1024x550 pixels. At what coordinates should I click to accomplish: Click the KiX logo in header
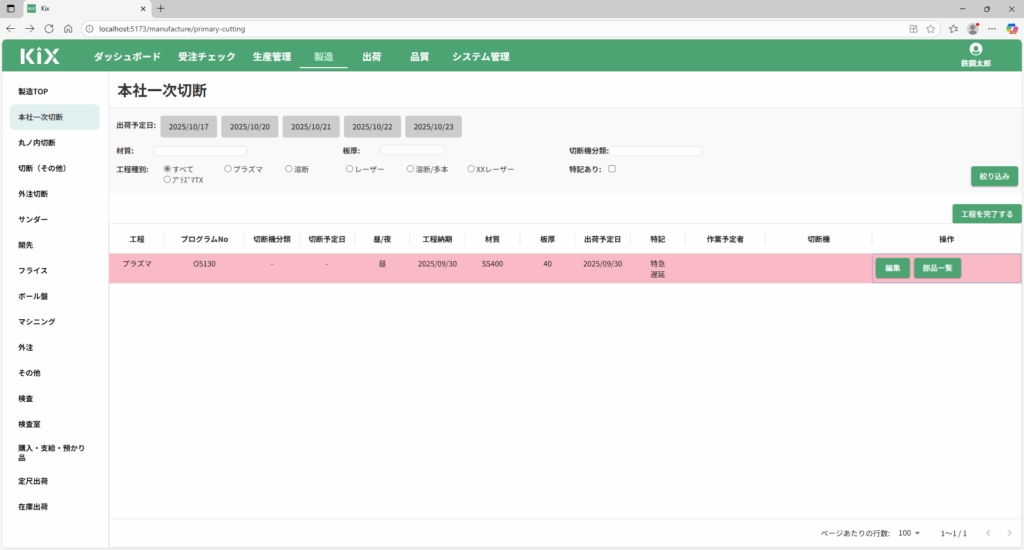[40, 57]
